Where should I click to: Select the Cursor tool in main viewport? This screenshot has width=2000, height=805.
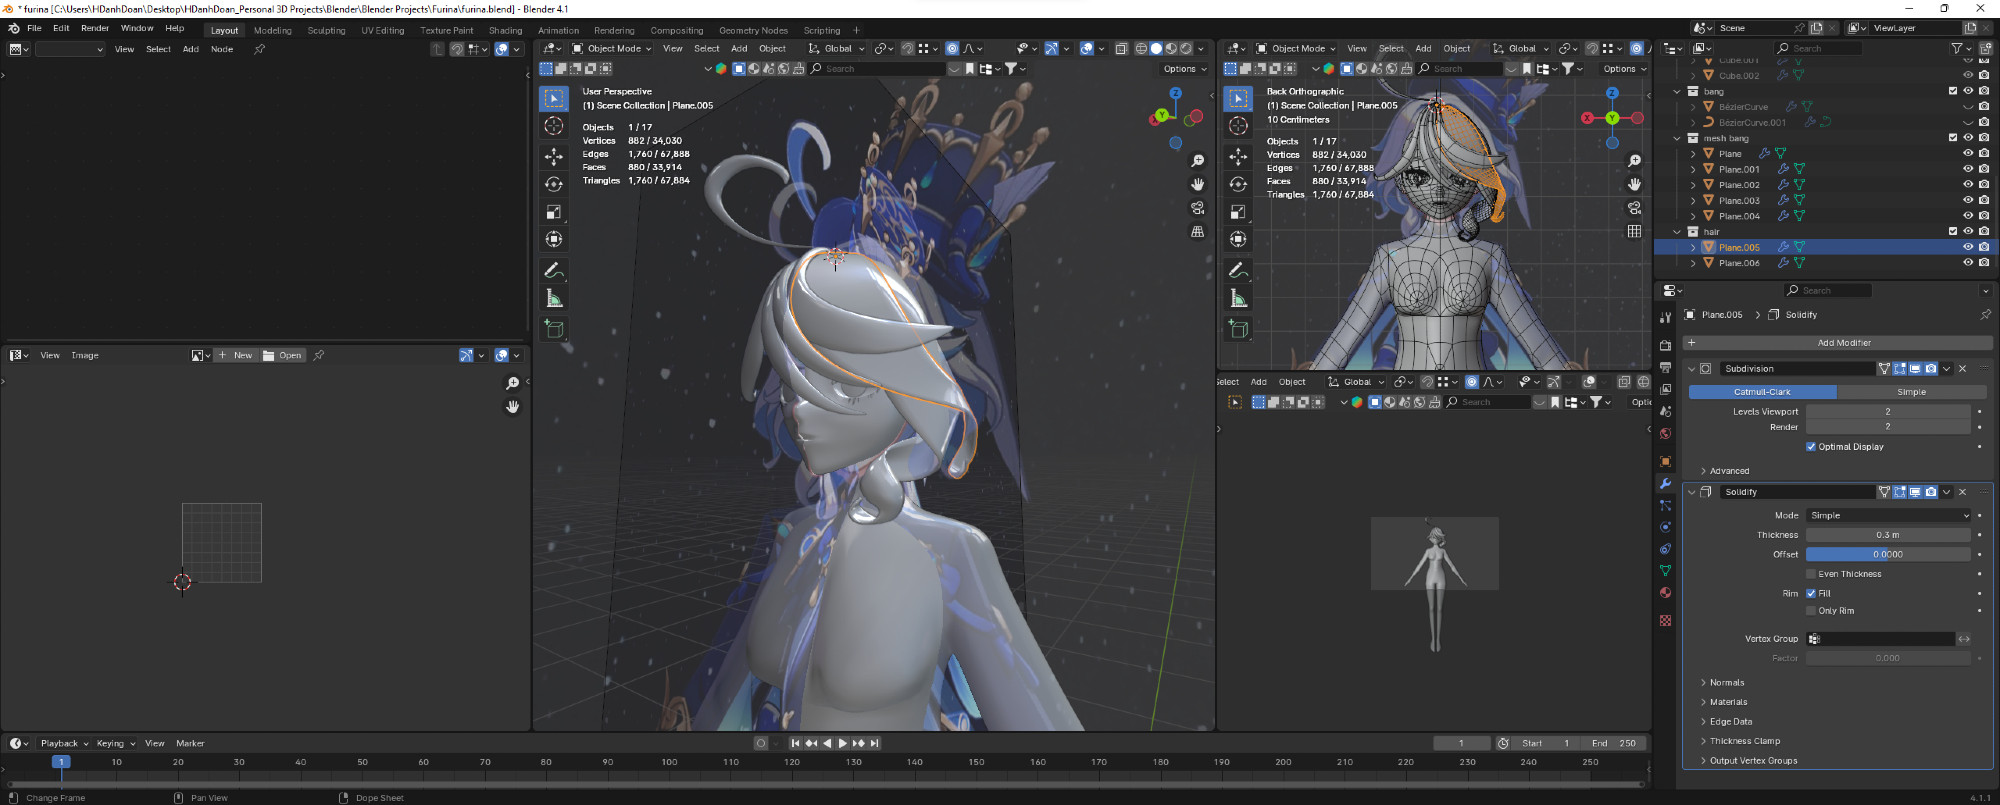click(x=554, y=126)
